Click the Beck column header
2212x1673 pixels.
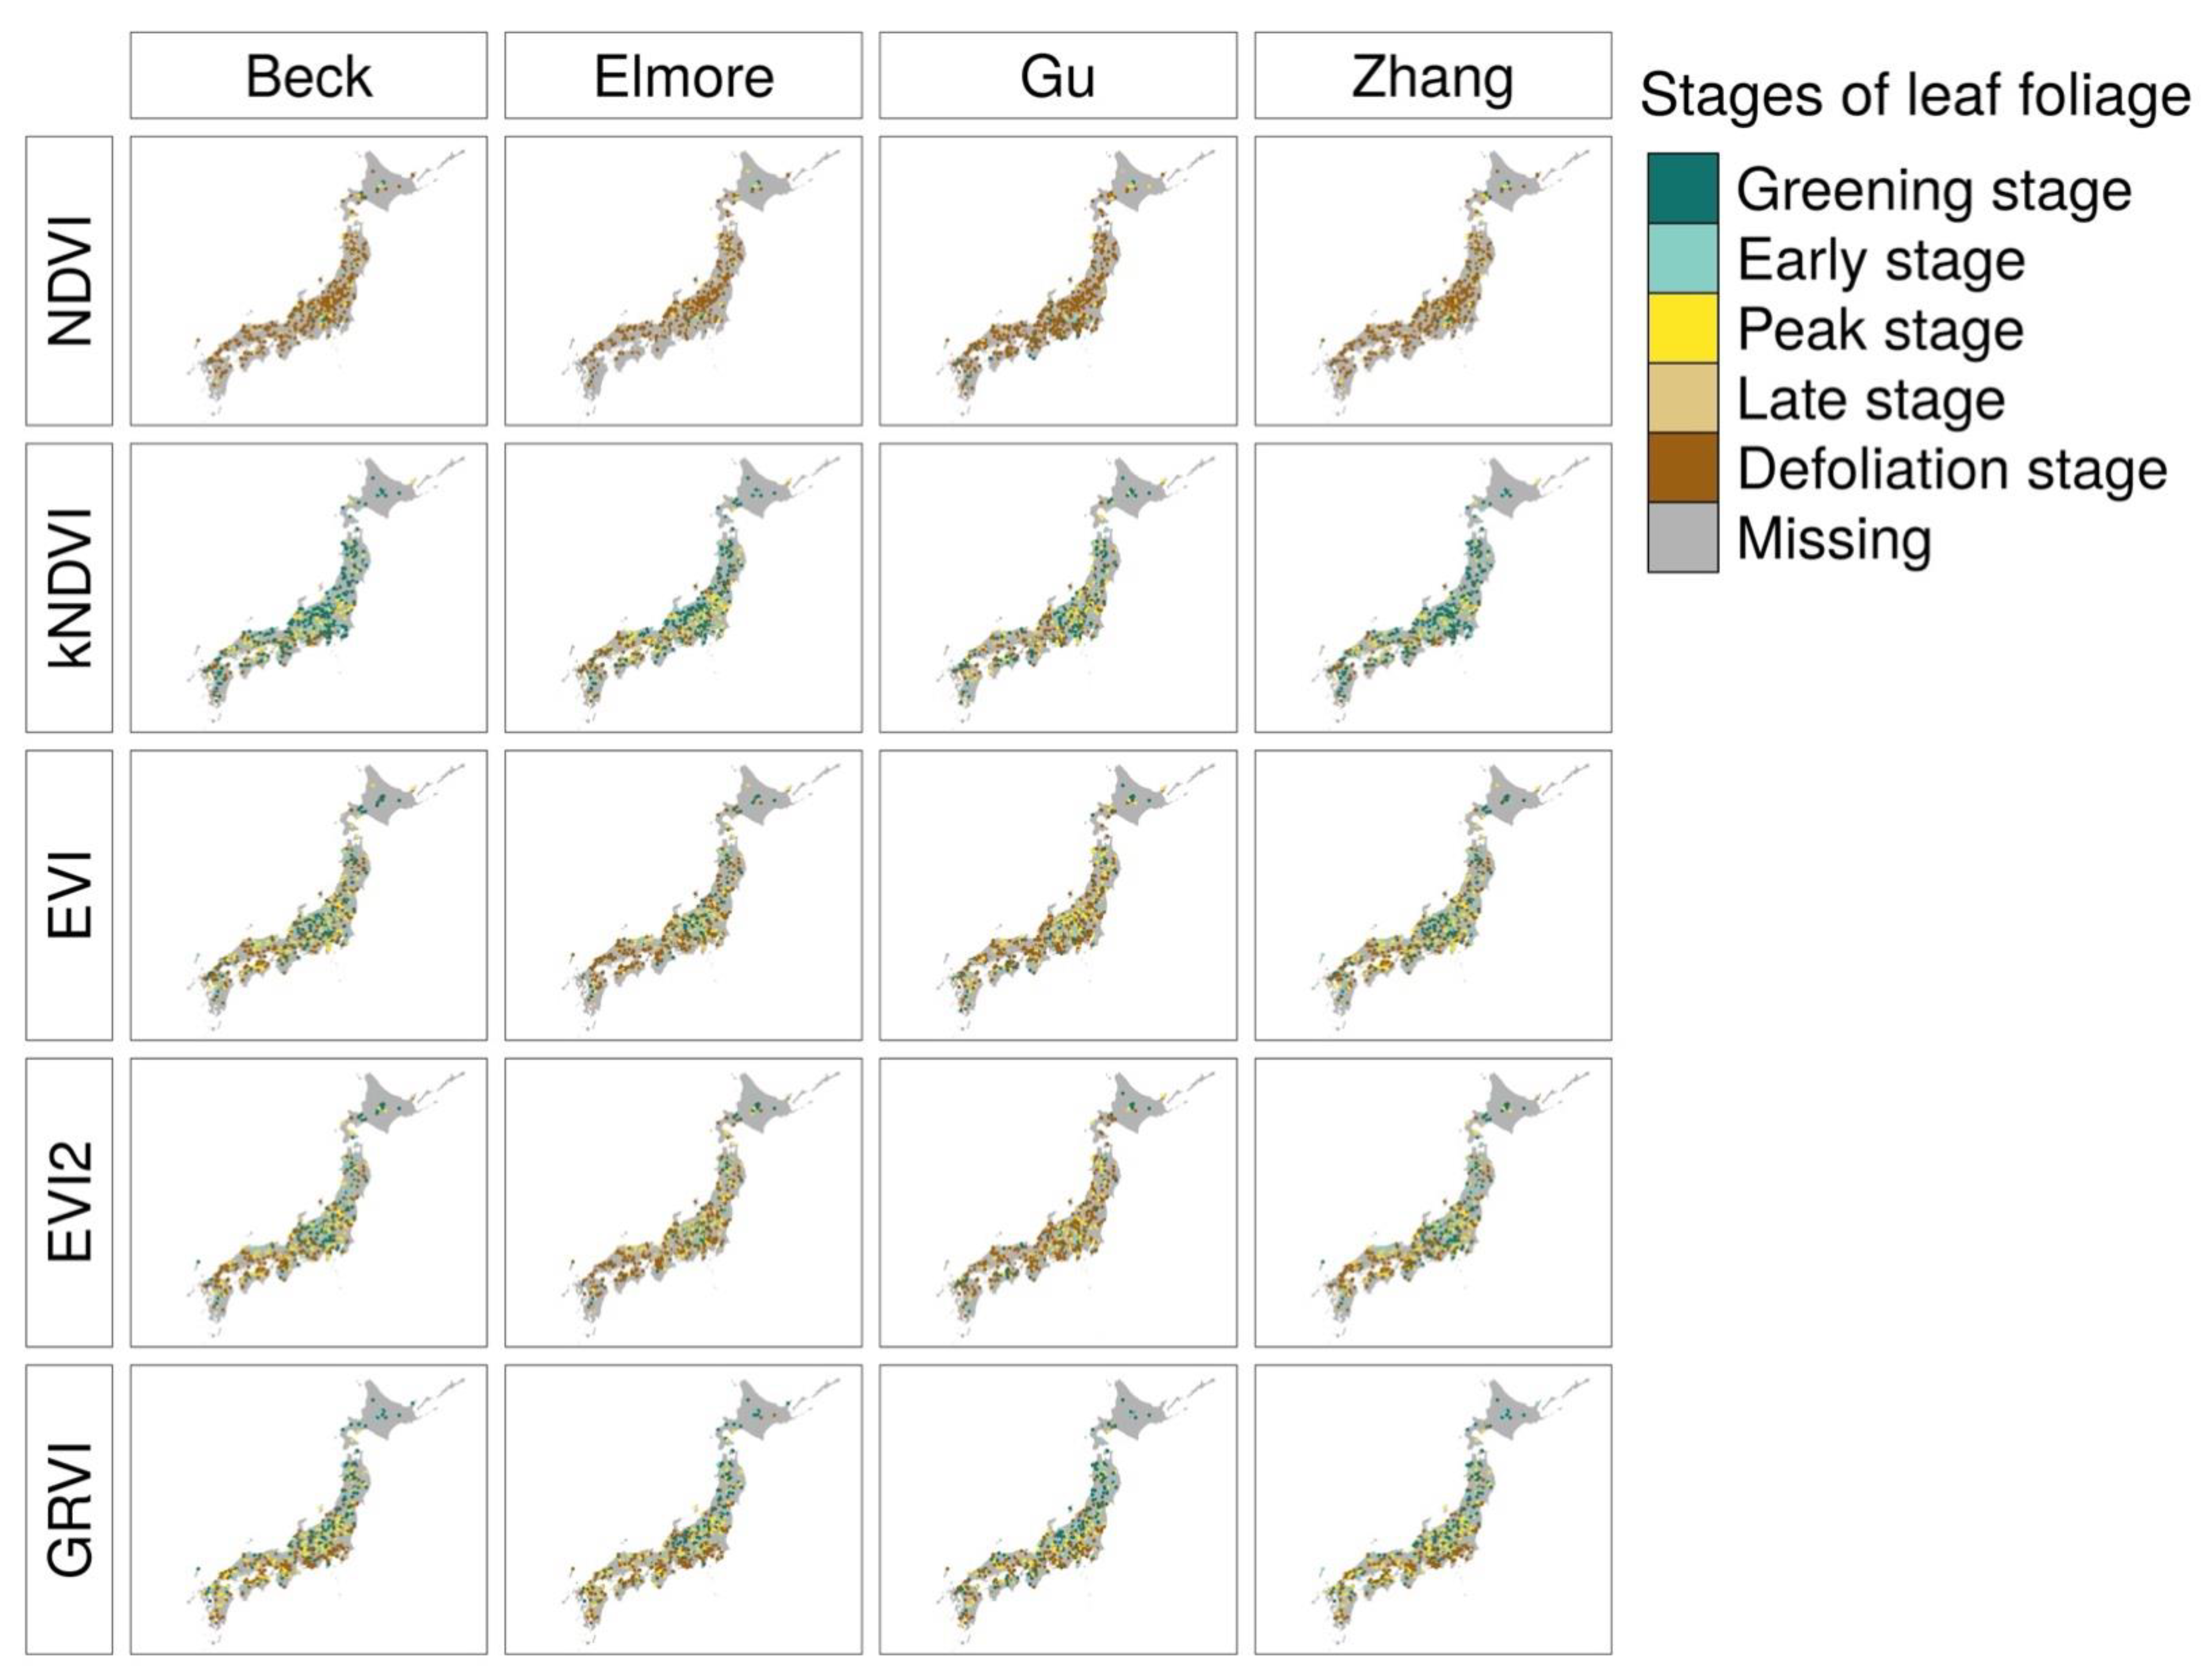[x=308, y=76]
